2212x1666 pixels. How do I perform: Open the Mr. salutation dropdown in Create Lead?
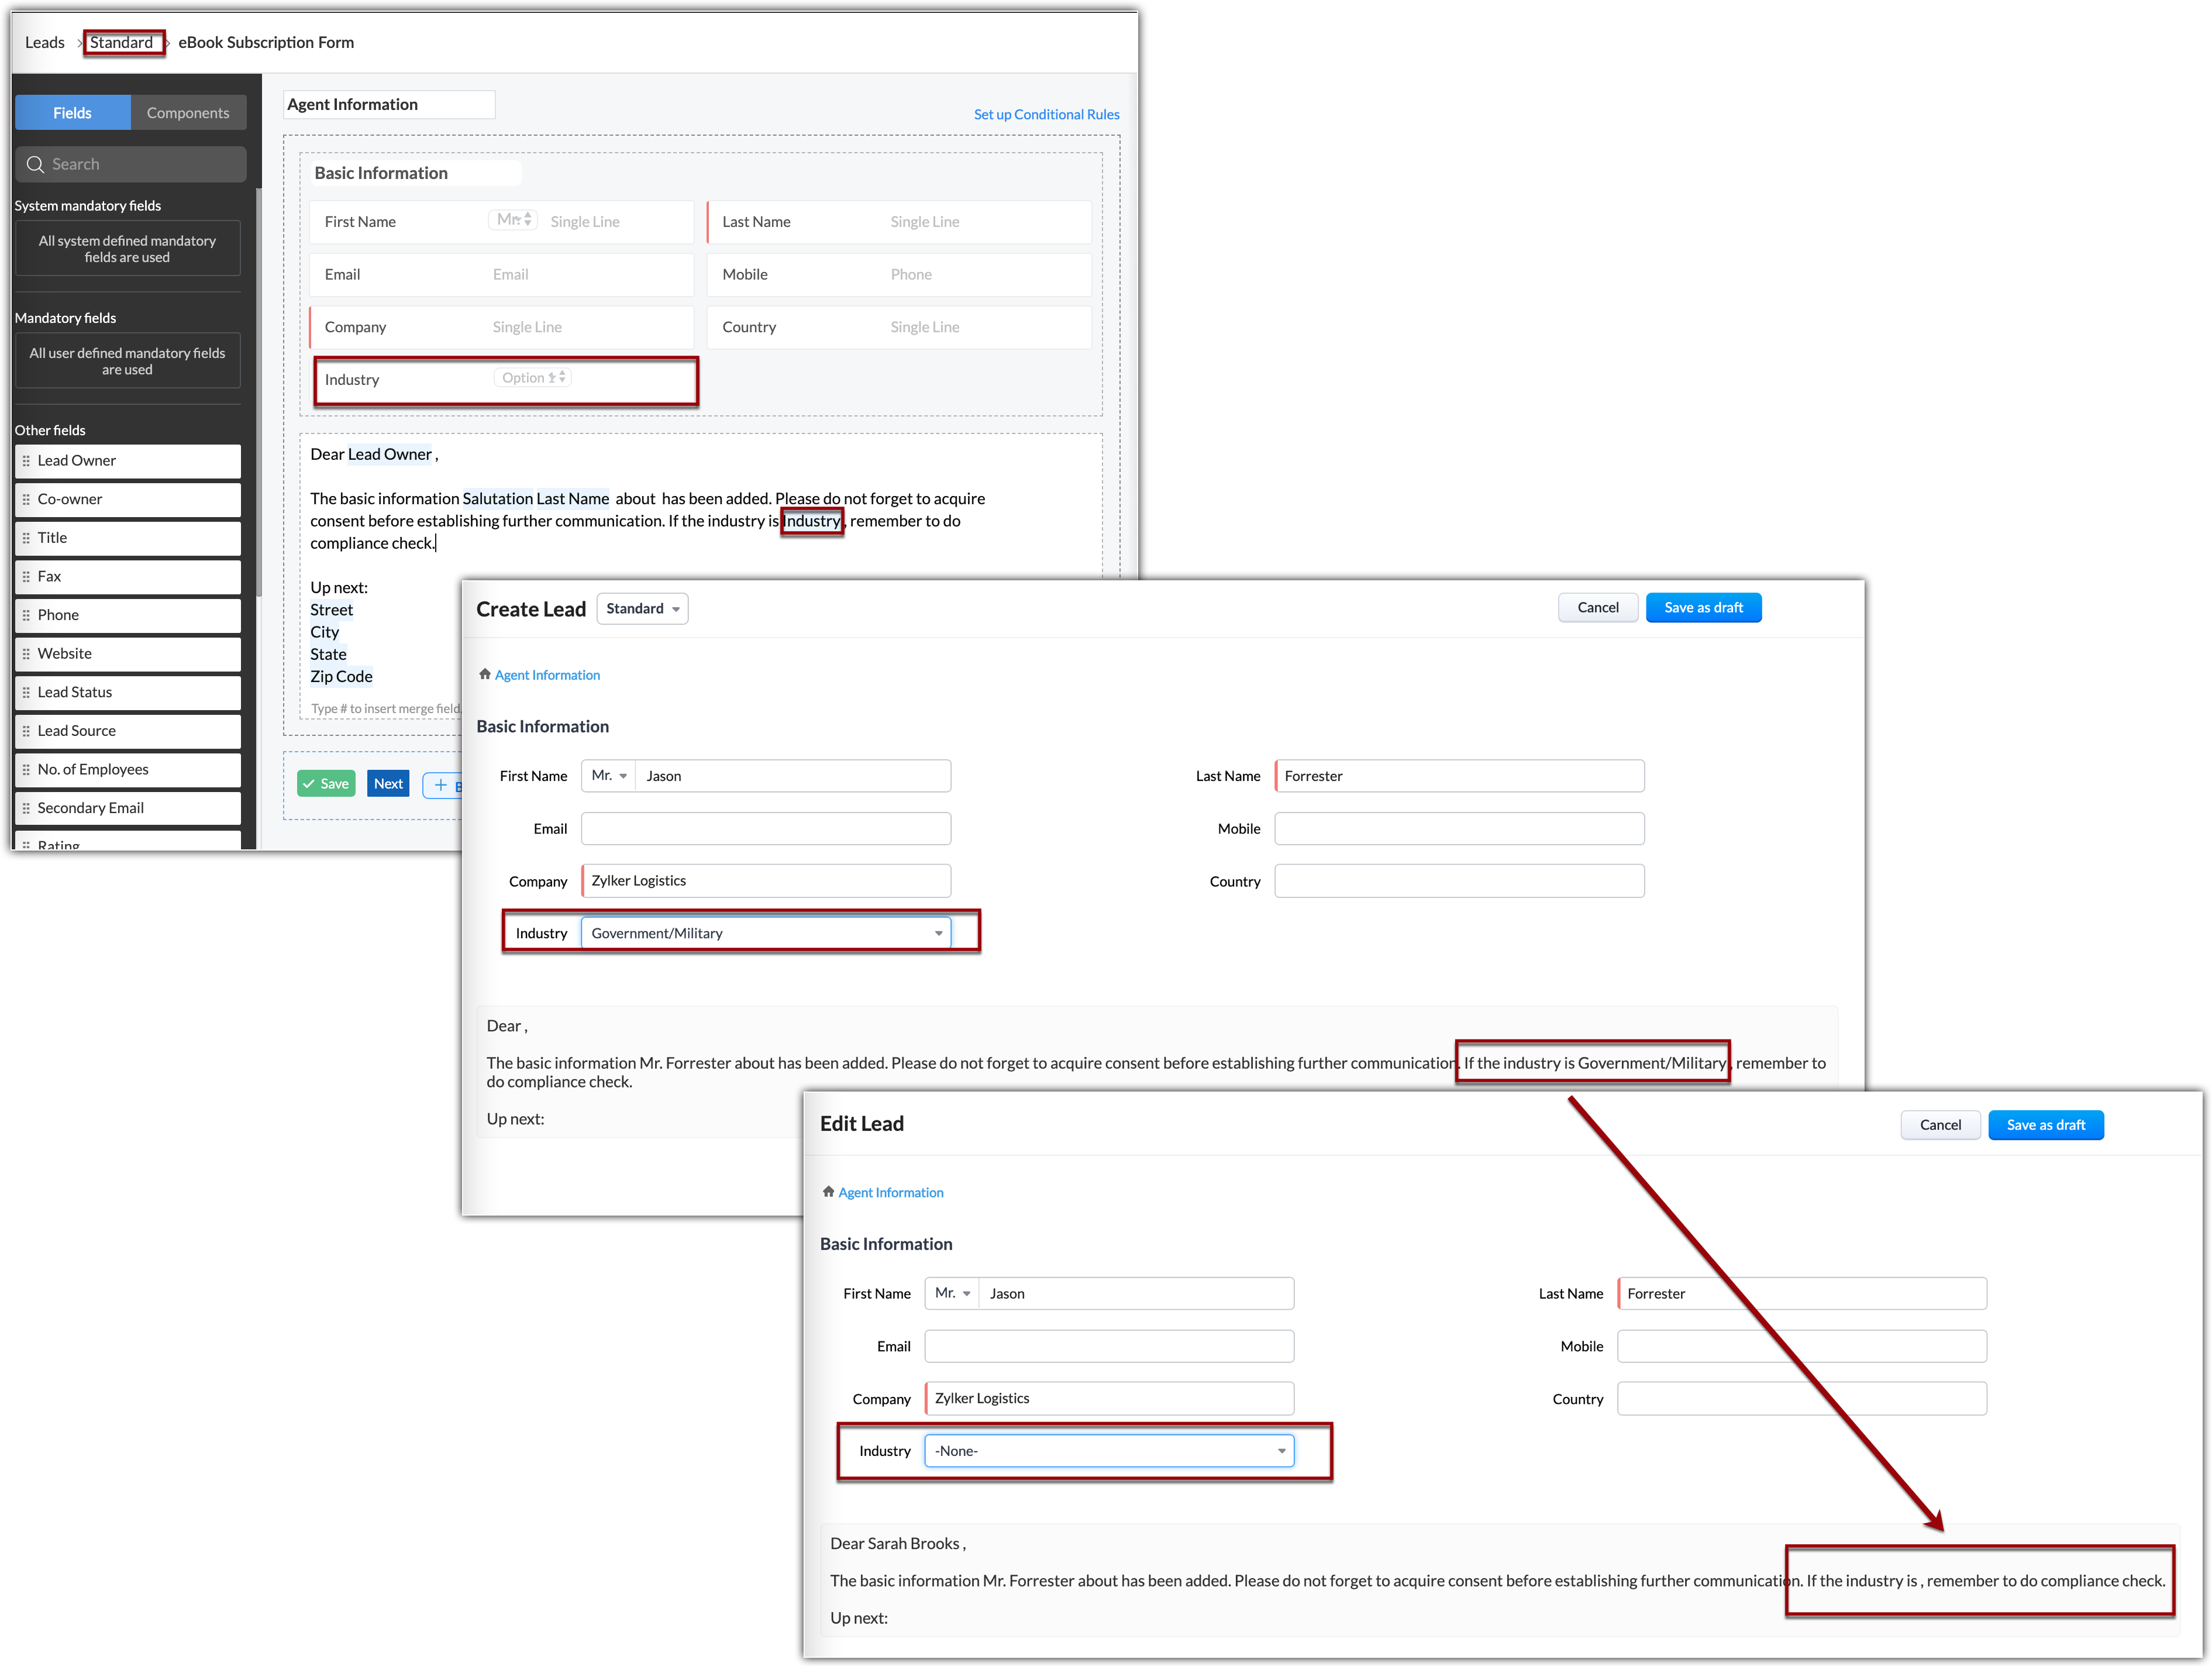(609, 776)
